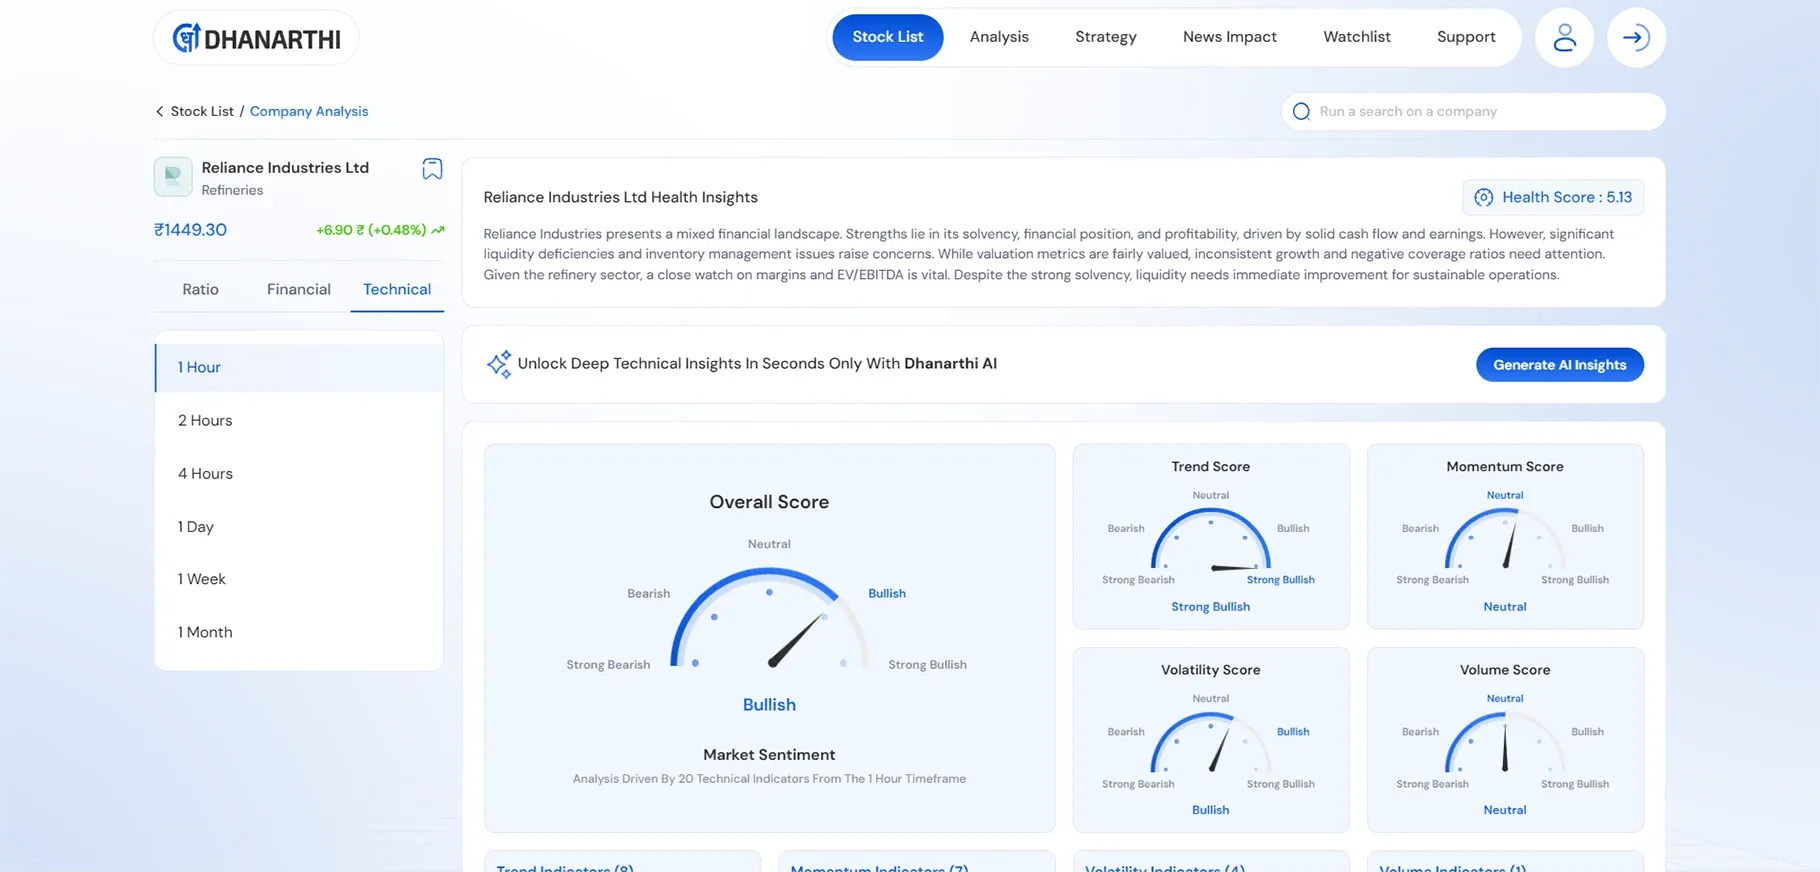Click the Market Sentiment heading
This screenshot has width=1820, height=872.
769,755
